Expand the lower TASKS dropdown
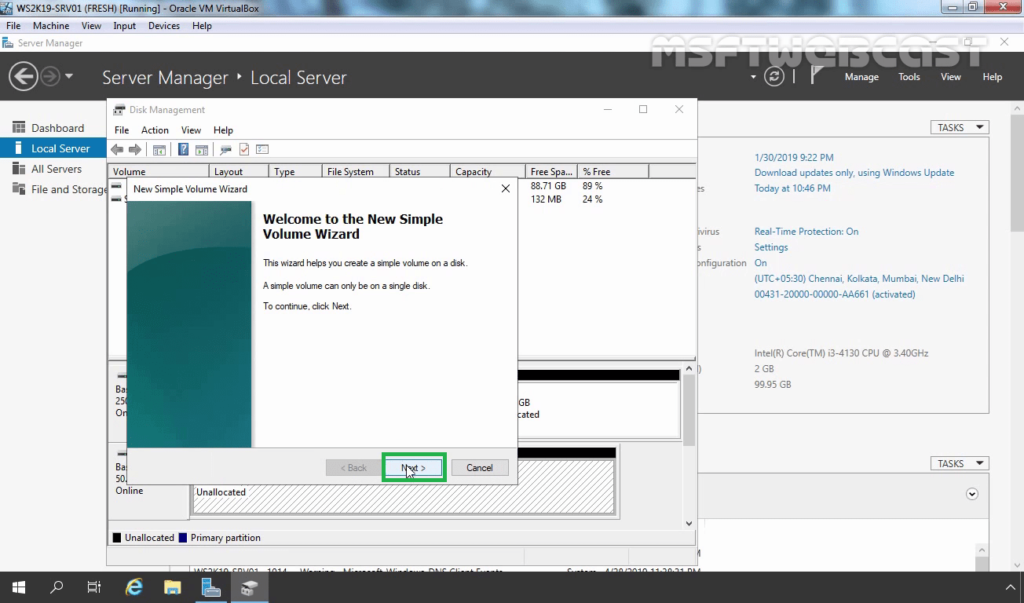Viewport: 1024px width, 603px height. point(959,463)
